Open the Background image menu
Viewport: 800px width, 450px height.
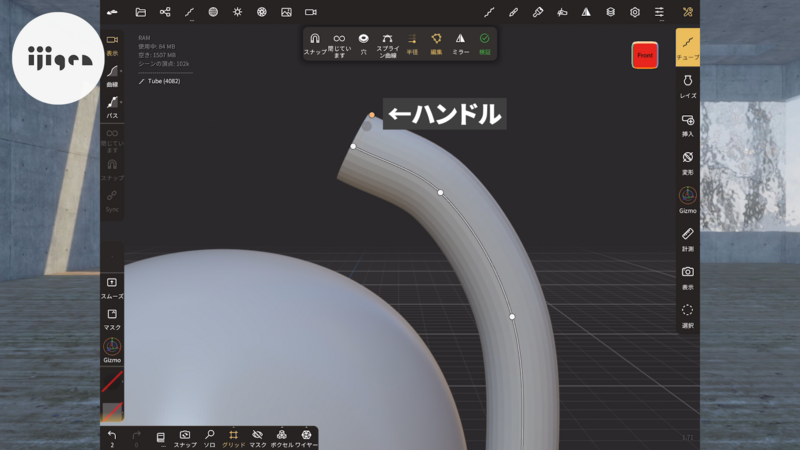point(286,12)
